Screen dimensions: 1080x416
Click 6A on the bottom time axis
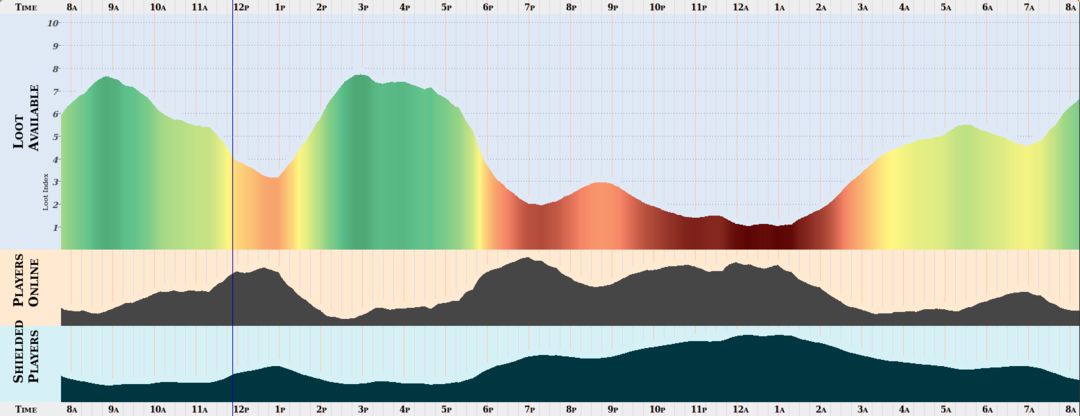(x=987, y=409)
